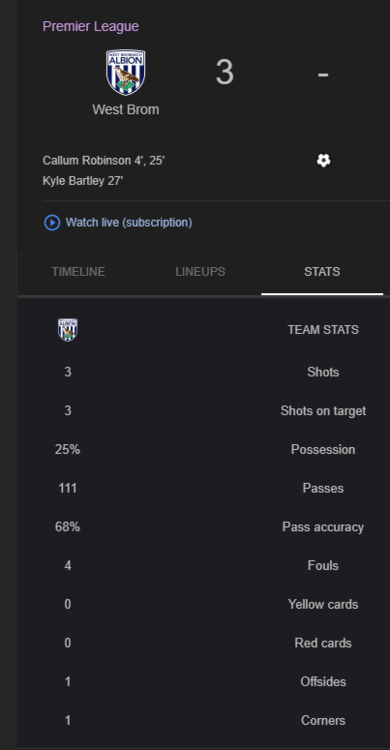Image resolution: width=390 pixels, height=750 pixels.
Task: Click the play circle icon
Action: 52,222
